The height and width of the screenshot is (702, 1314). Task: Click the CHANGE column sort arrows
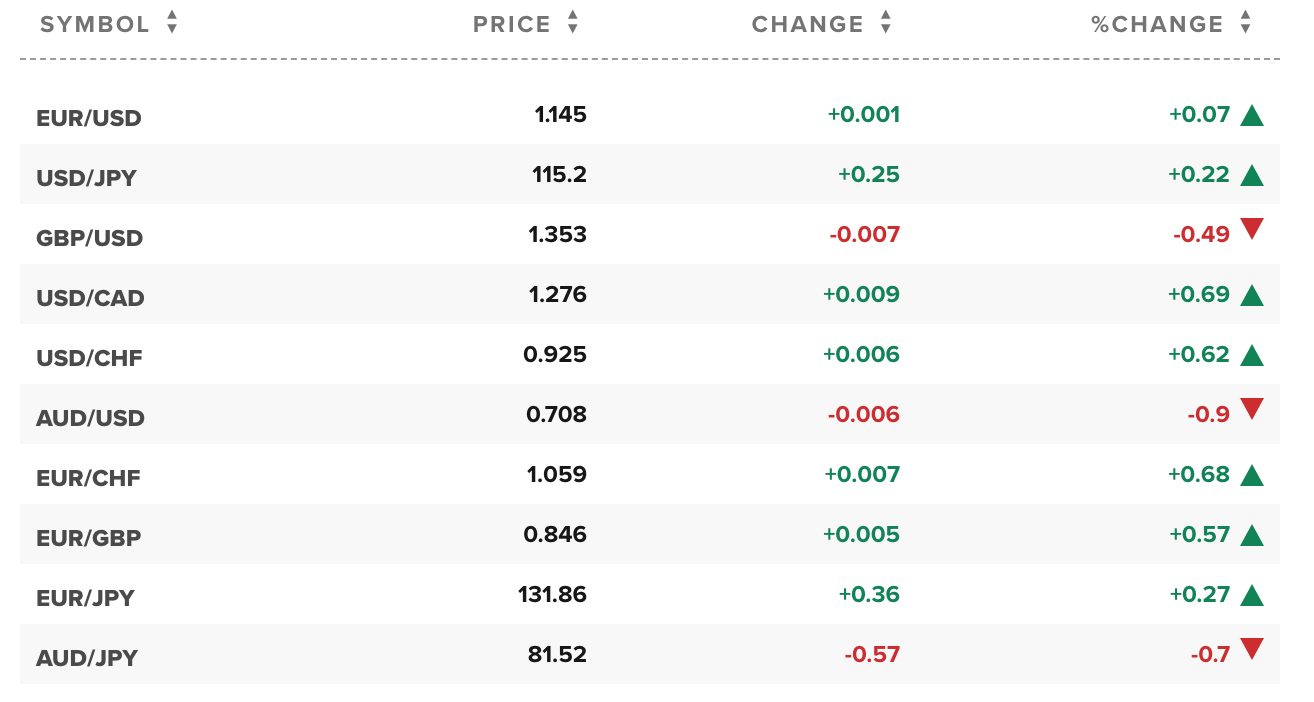[x=885, y=23]
